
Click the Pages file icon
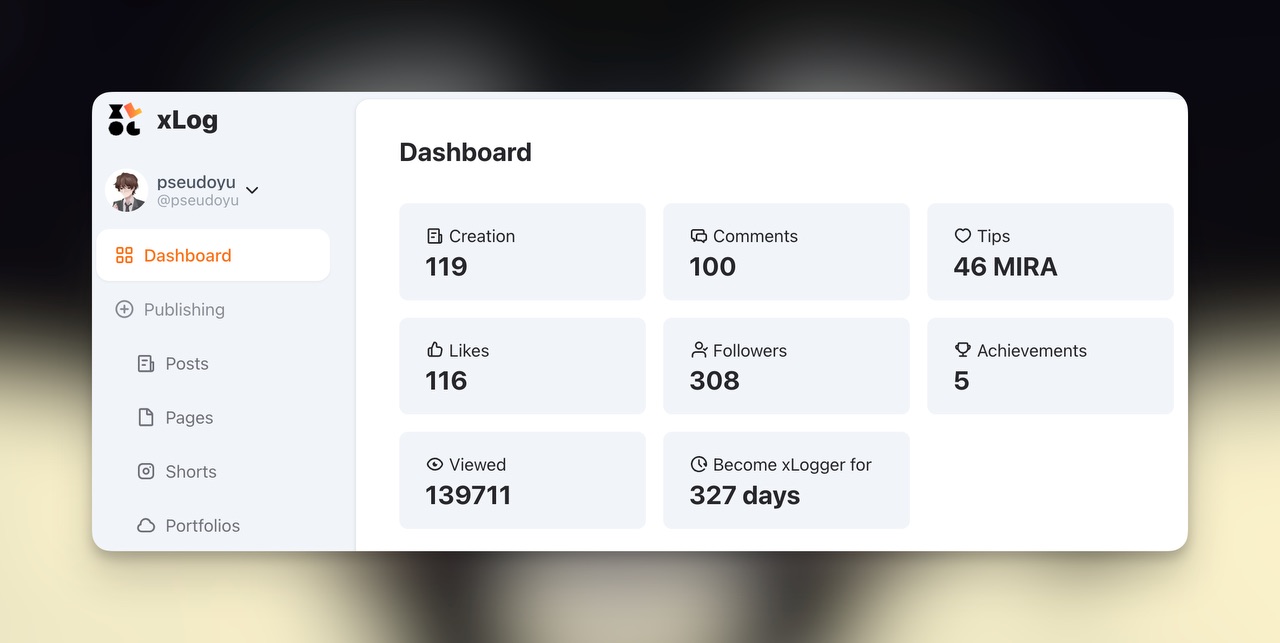coord(146,417)
